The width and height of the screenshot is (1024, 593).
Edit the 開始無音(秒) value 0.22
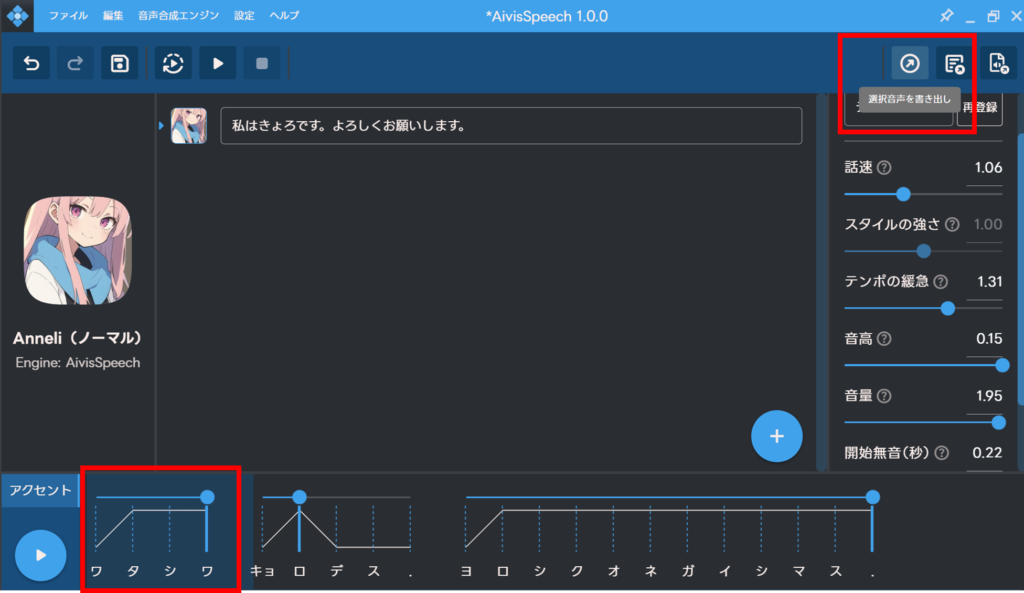[986, 453]
